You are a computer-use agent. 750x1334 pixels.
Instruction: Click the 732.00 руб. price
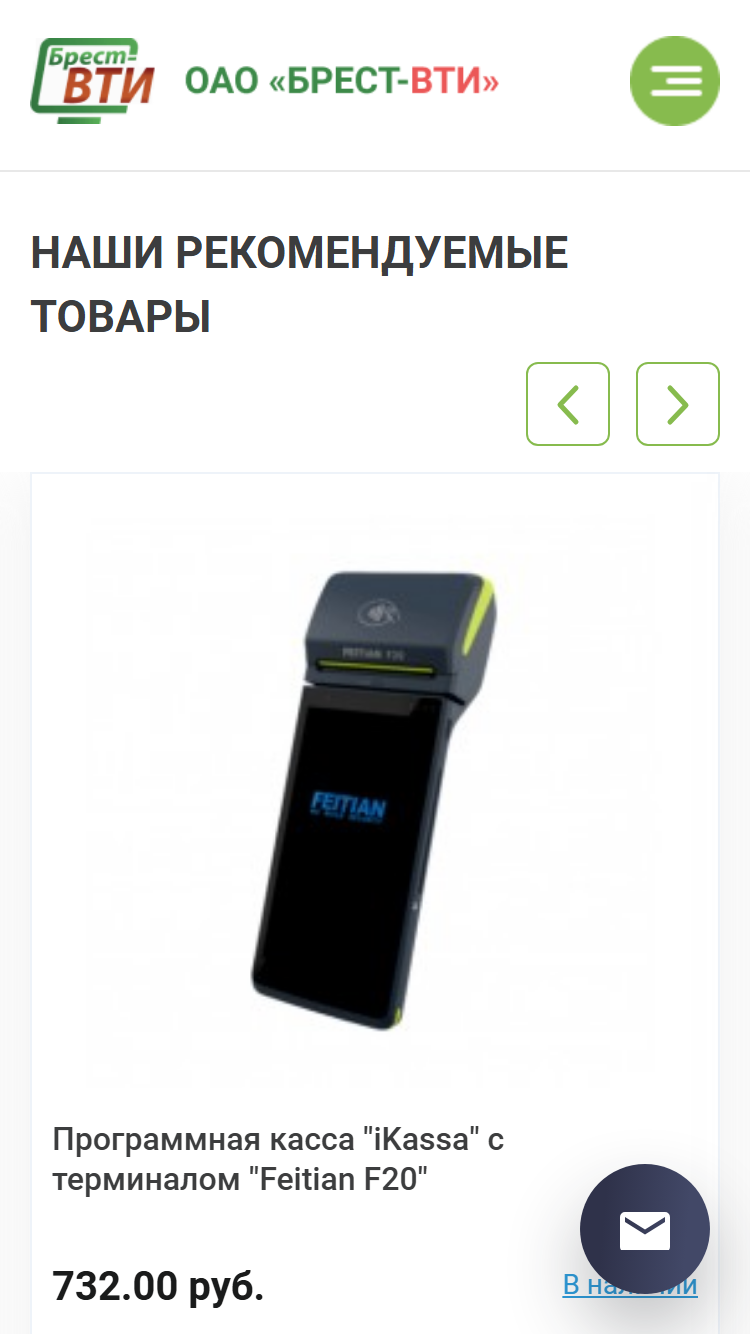pyautogui.click(x=158, y=1285)
